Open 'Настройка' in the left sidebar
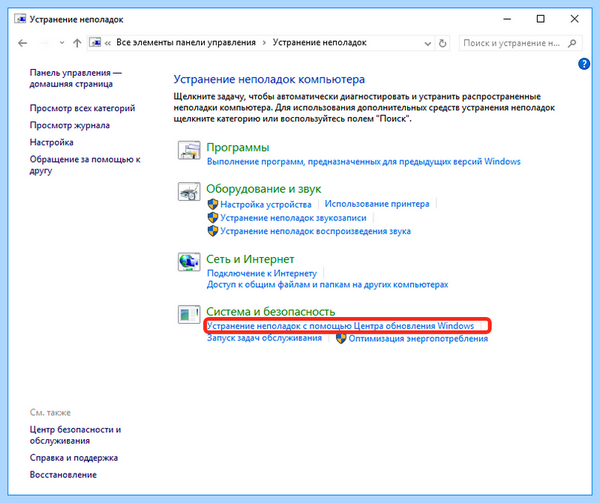This screenshot has width=600, height=503. 52,142
